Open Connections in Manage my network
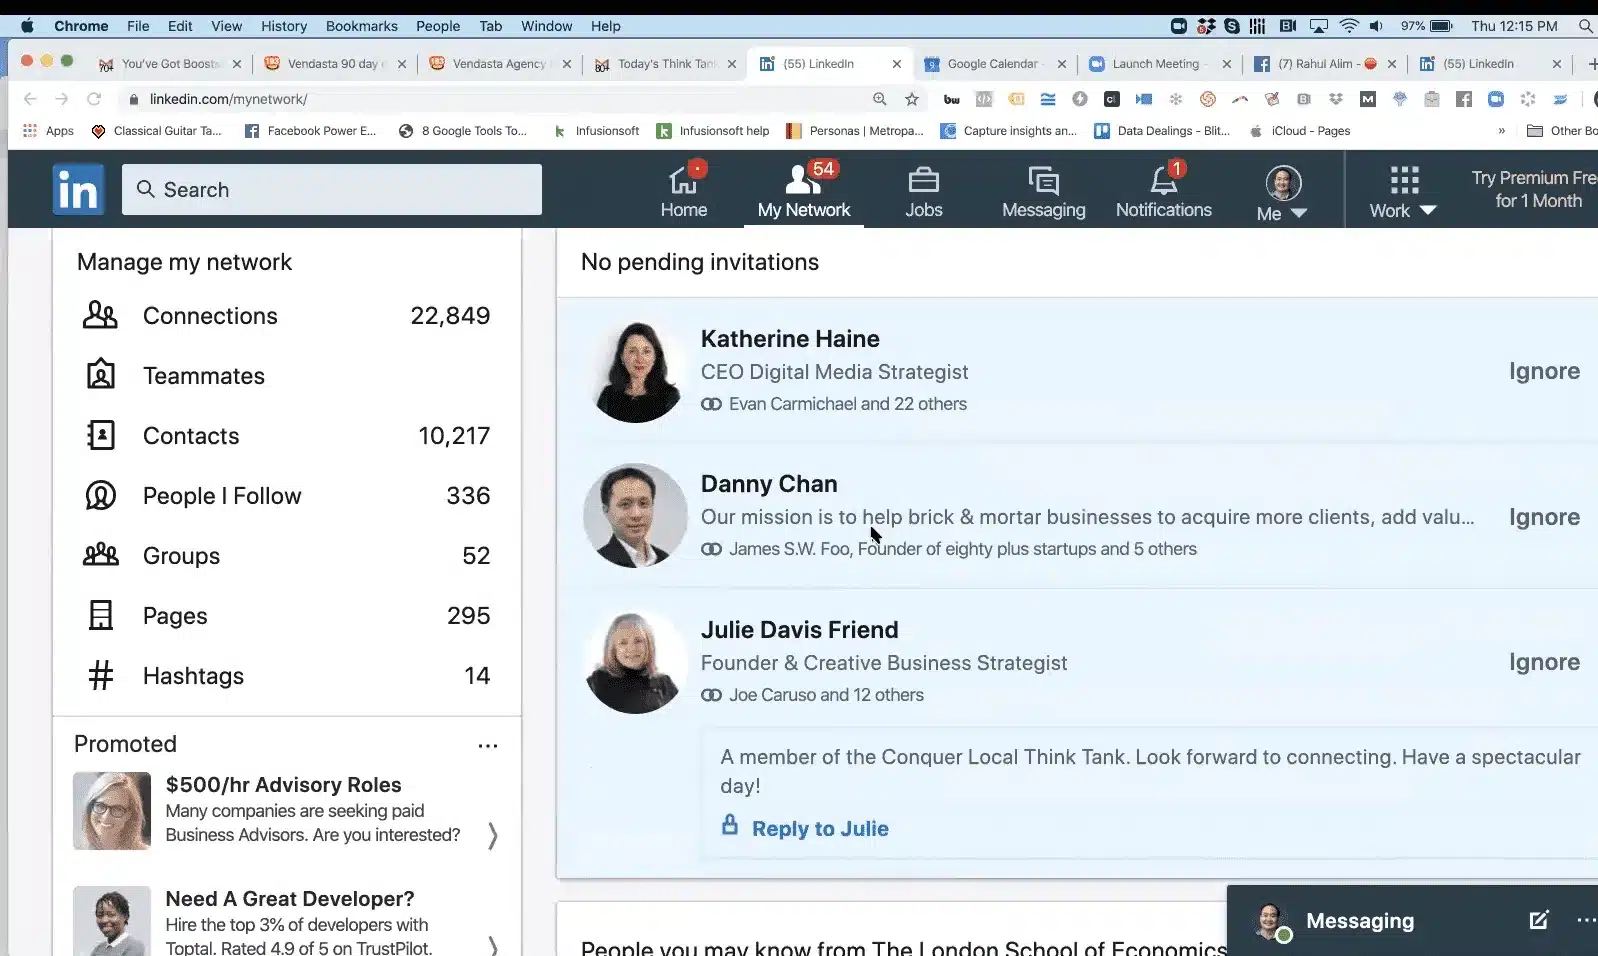1598x956 pixels. pos(210,316)
